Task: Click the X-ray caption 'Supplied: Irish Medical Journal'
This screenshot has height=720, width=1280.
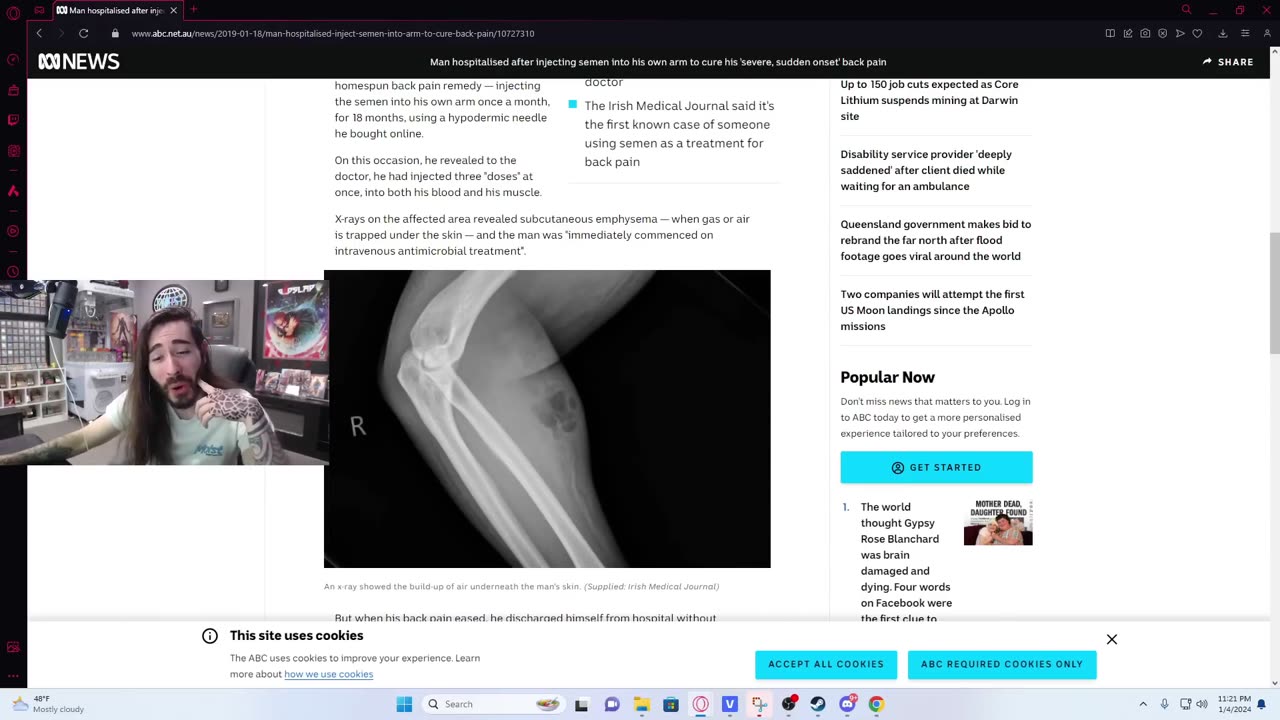Action: click(651, 587)
